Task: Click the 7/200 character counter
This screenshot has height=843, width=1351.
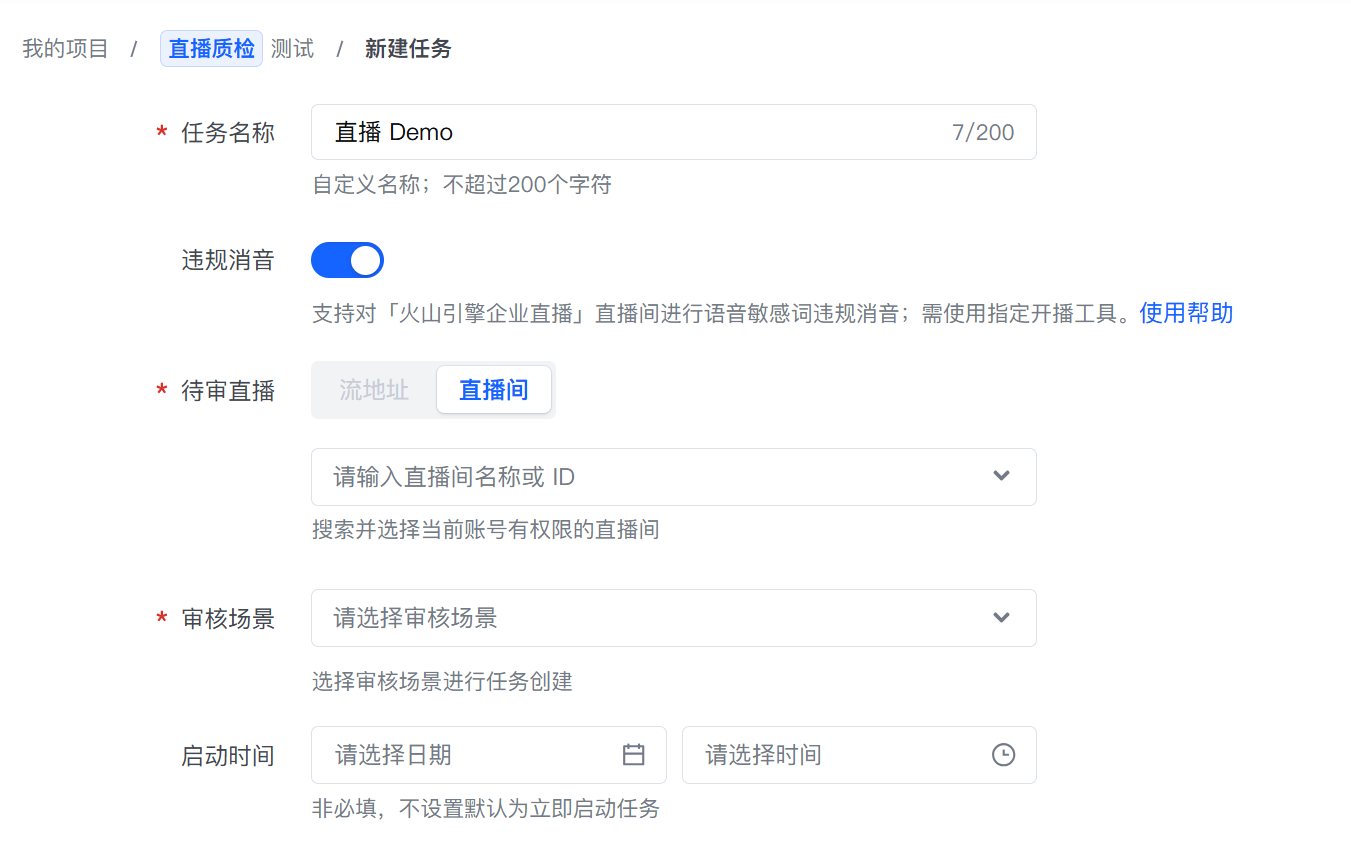Action: click(x=983, y=132)
